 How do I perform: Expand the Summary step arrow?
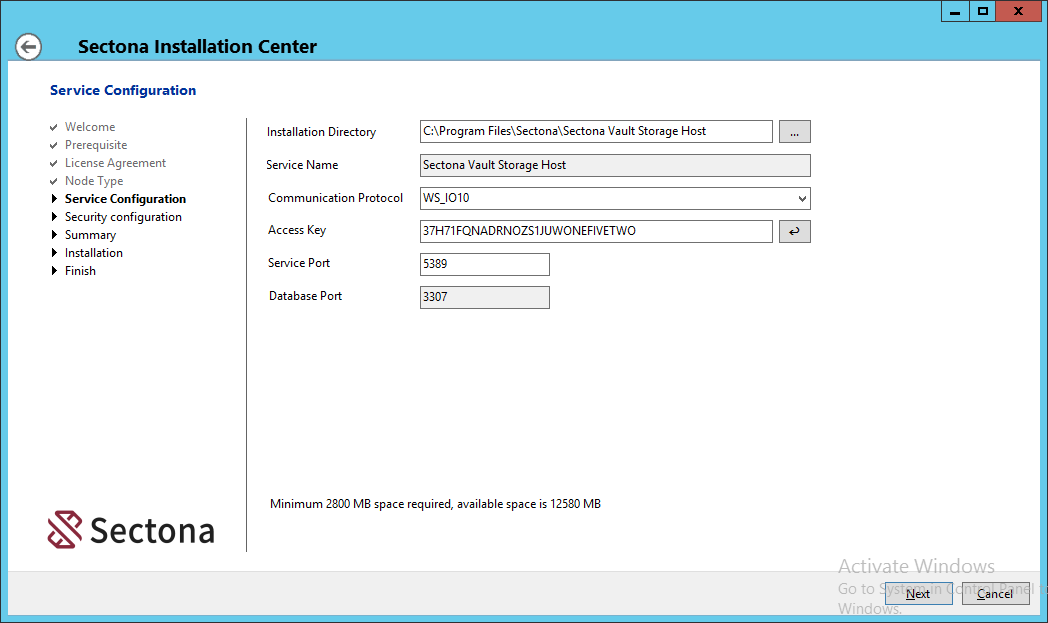[x=55, y=235]
